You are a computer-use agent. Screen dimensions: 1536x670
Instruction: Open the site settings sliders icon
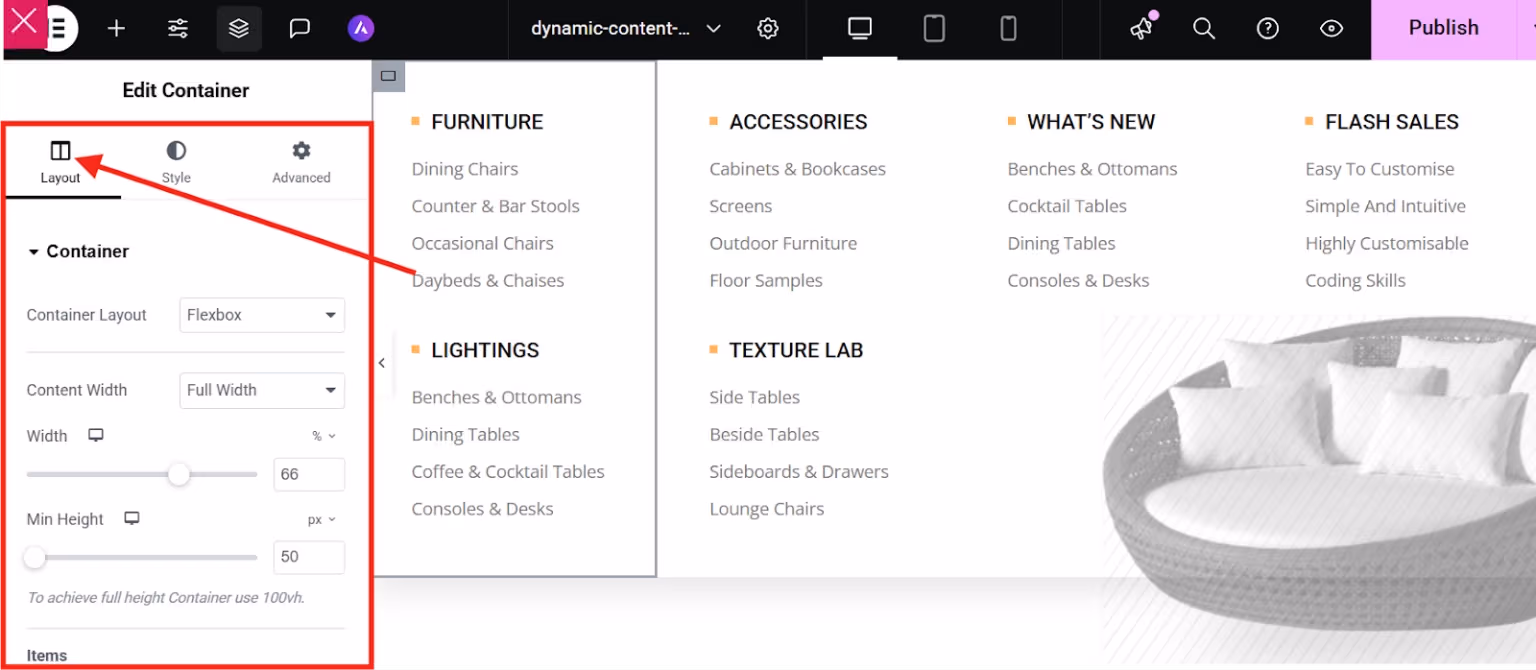click(177, 28)
